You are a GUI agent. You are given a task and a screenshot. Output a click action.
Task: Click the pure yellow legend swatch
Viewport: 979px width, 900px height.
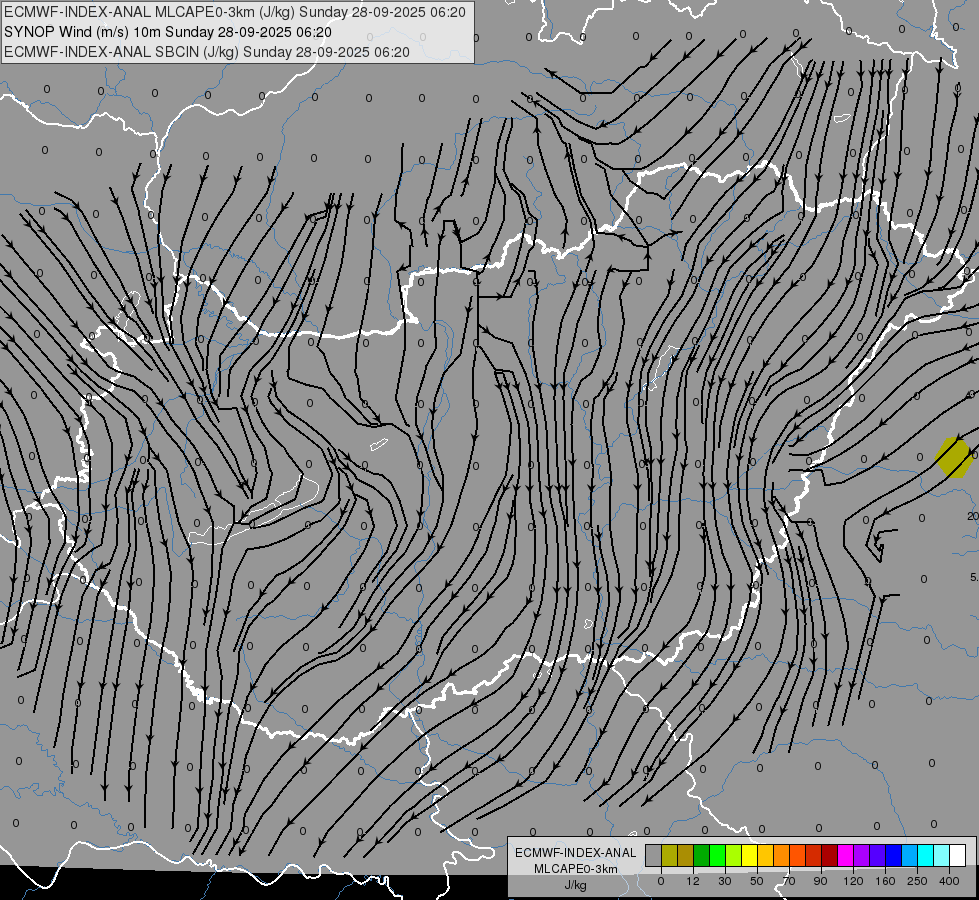pos(750,855)
